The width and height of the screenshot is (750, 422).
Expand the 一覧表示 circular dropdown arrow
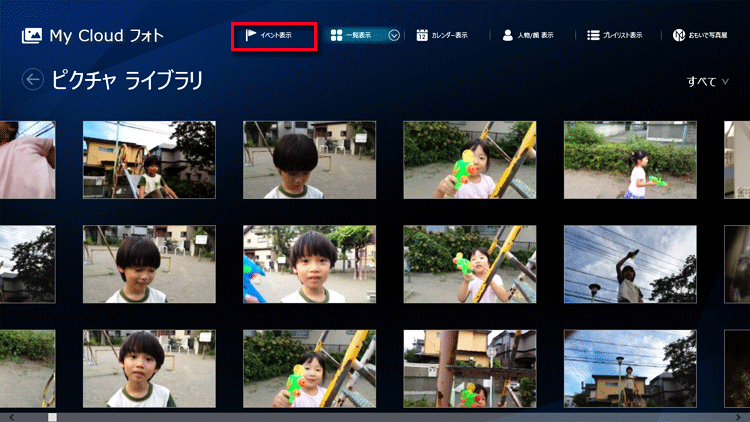(x=394, y=35)
